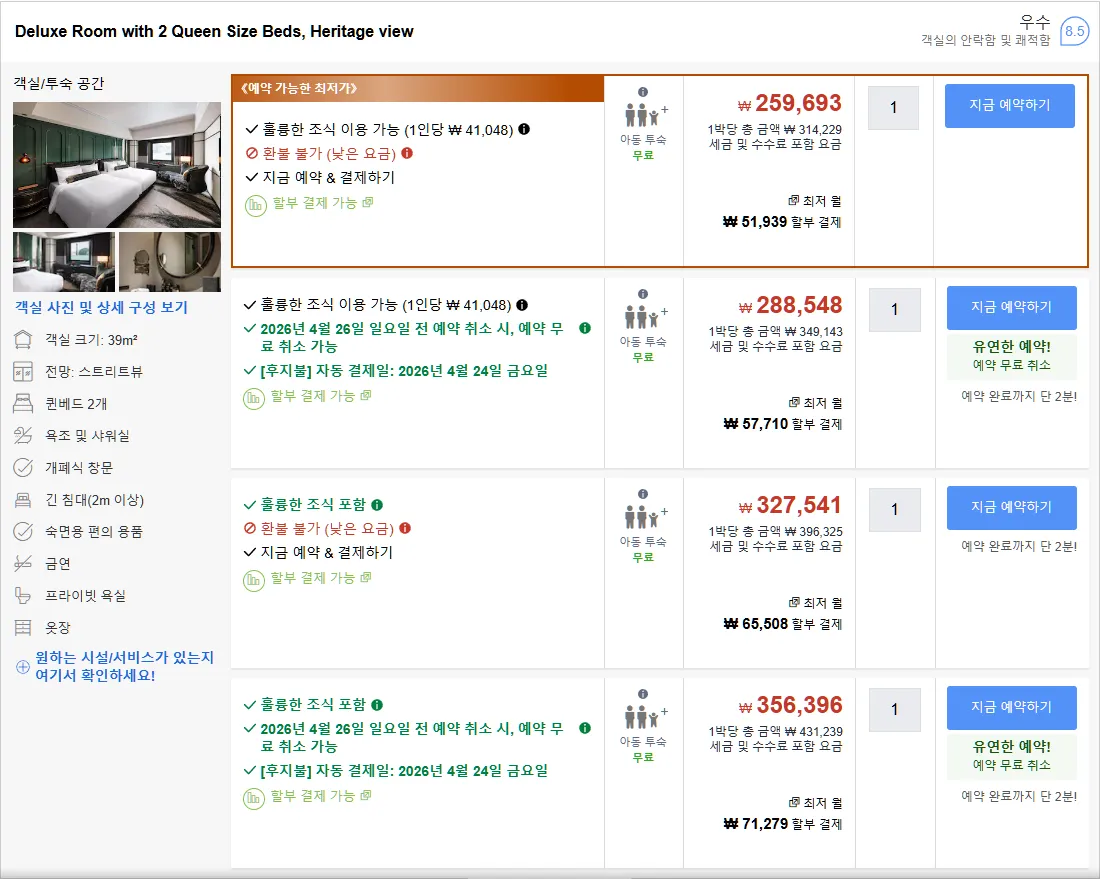Viewport: 1100px width, 879px height.
Task: Open the large bedroom photo
Action: click(117, 165)
